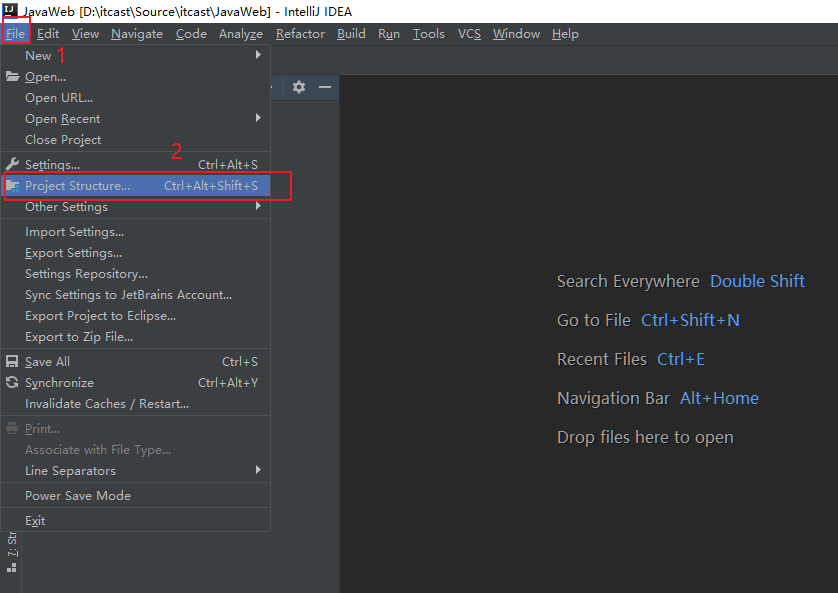
Task: Click the wrench icon beside Settings
Action: point(12,164)
